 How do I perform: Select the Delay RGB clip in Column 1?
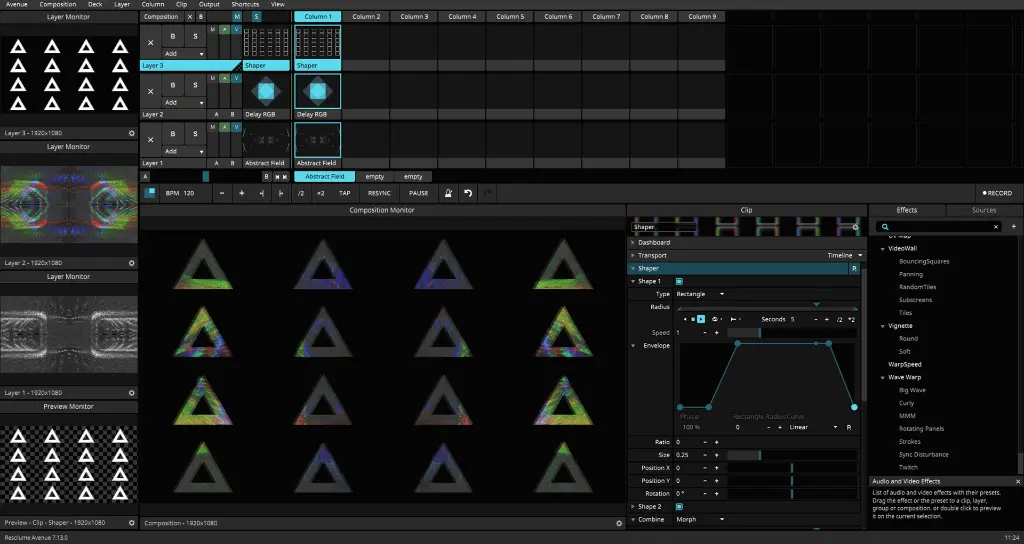click(x=317, y=91)
